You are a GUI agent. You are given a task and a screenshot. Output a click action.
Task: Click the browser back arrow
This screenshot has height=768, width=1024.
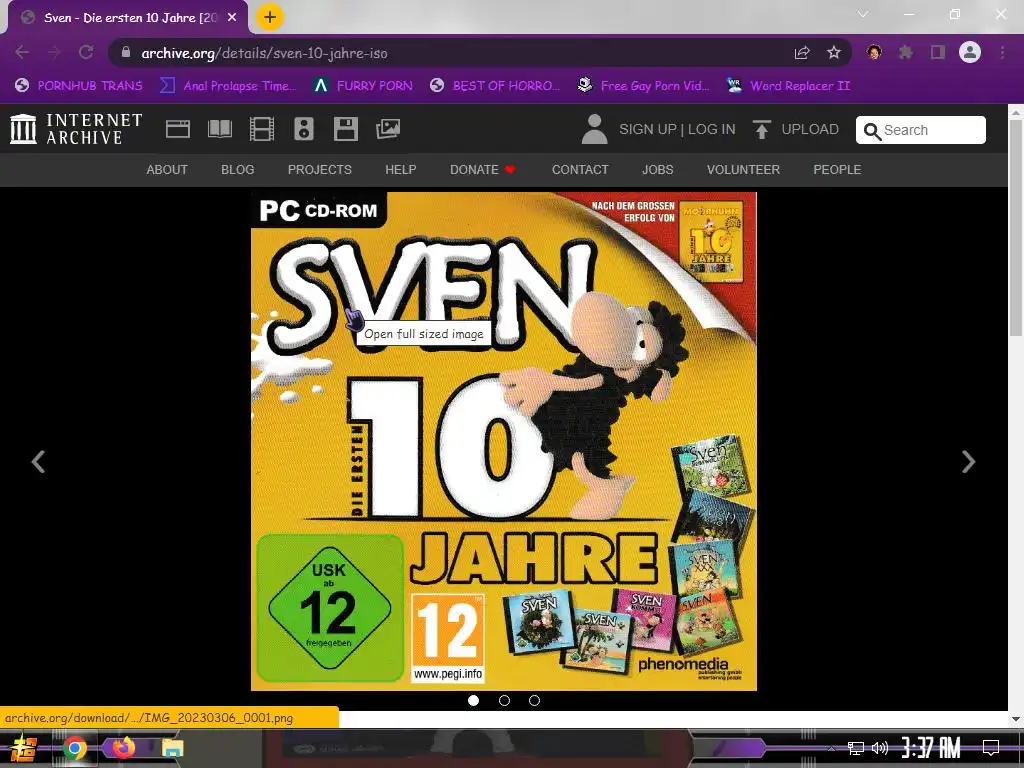point(22,52)
